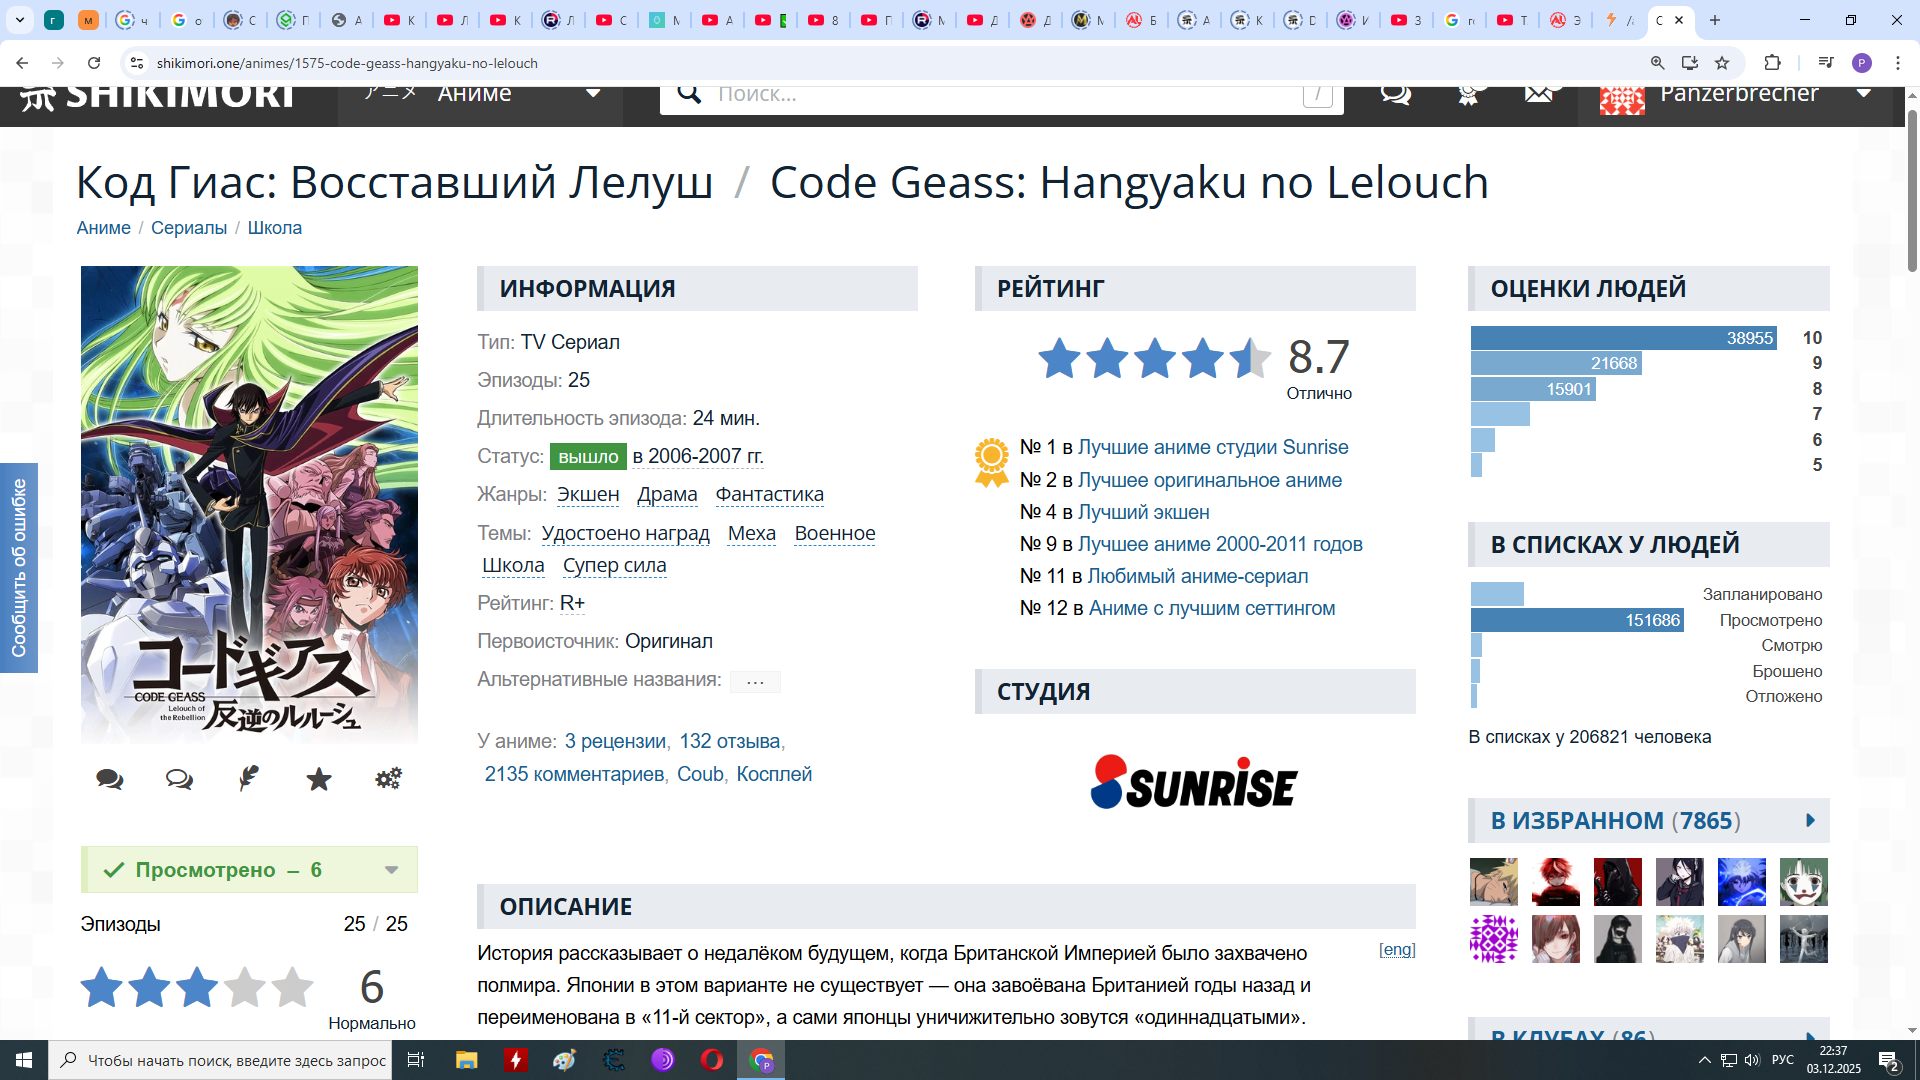Expand the Просмотрено status dropdown
The width and height of the screenshot is (1920, 1080).
[391, 870]
